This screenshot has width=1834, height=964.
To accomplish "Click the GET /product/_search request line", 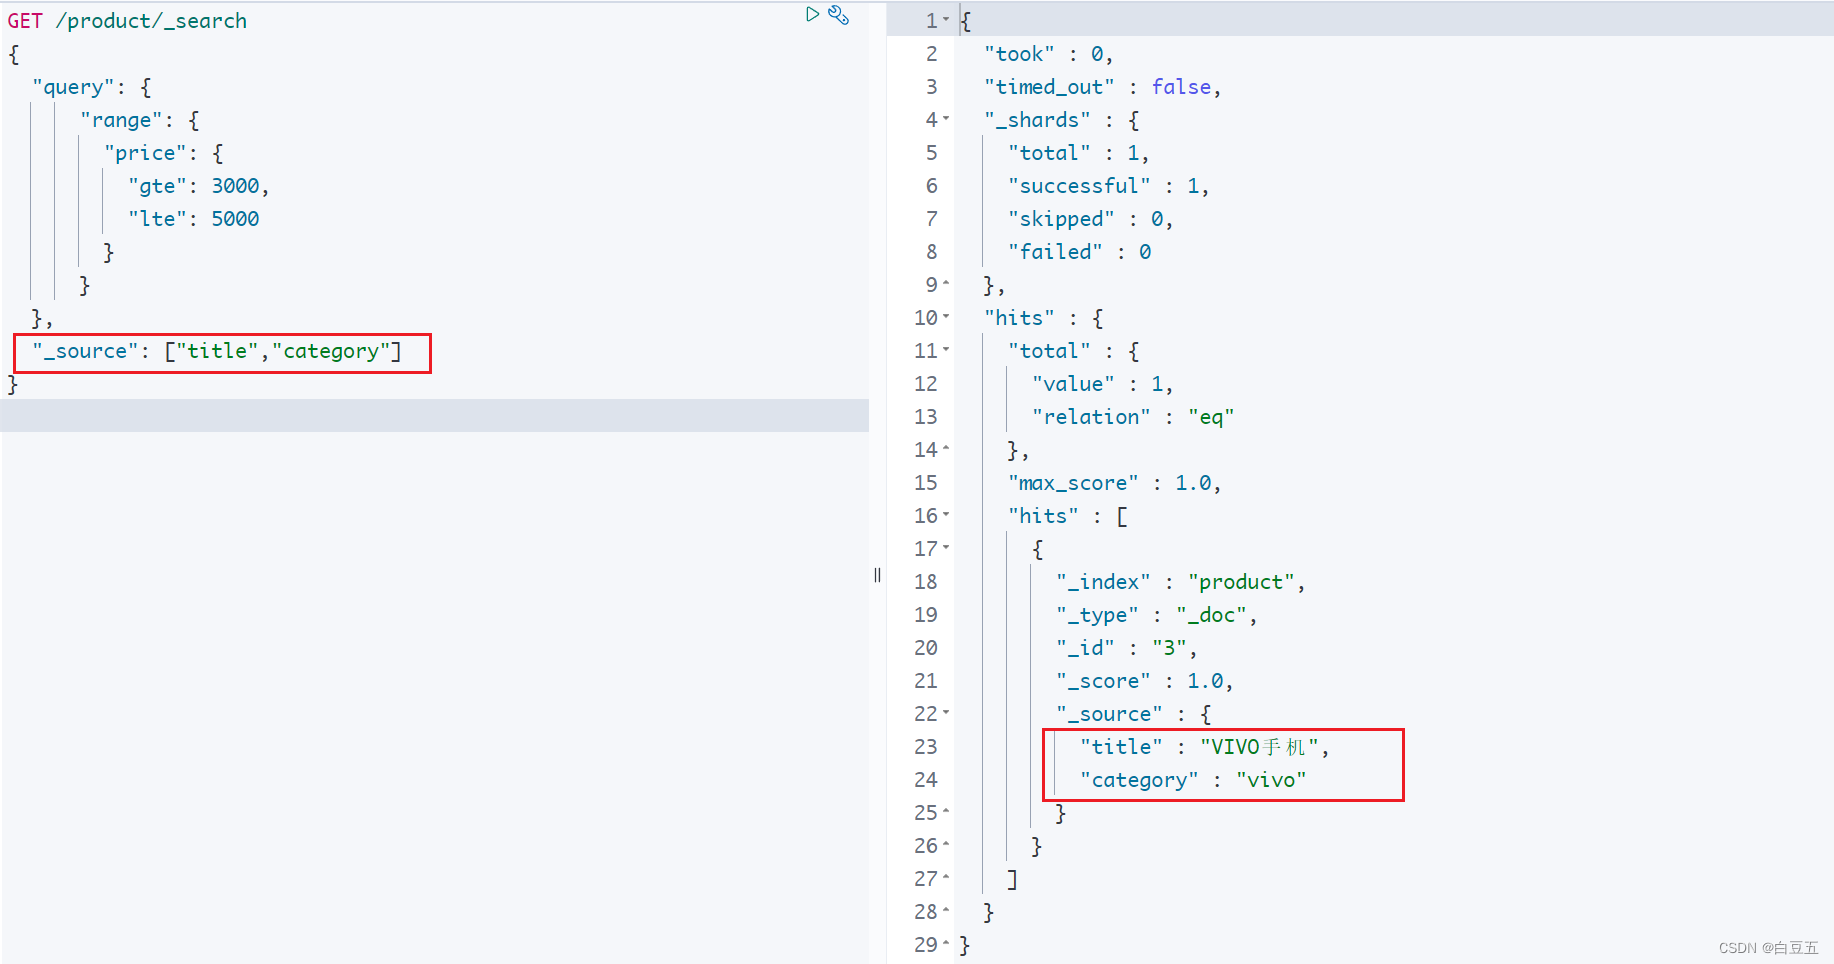I will (127, 21).
